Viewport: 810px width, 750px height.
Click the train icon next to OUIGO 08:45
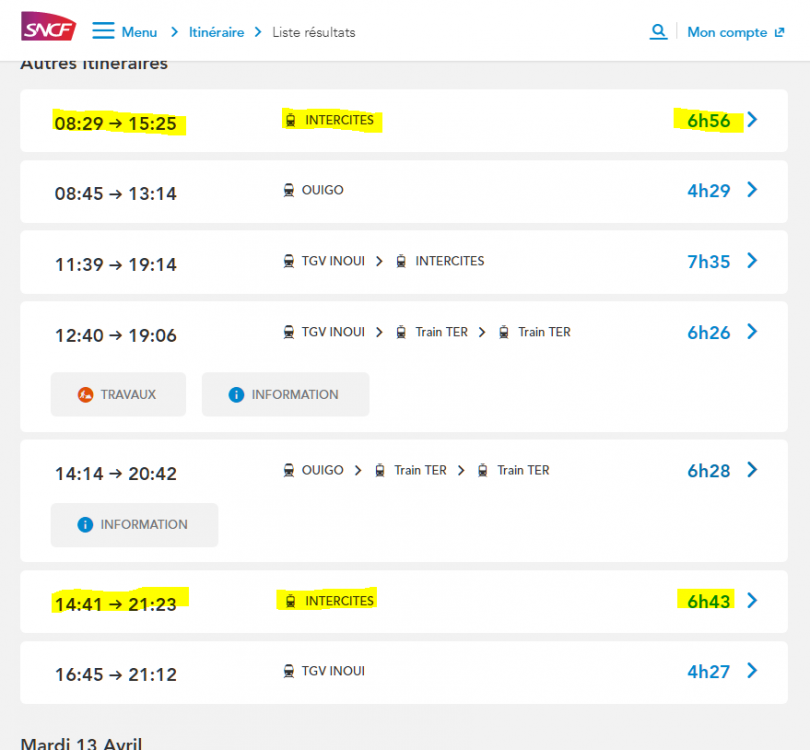click(289, 190)
